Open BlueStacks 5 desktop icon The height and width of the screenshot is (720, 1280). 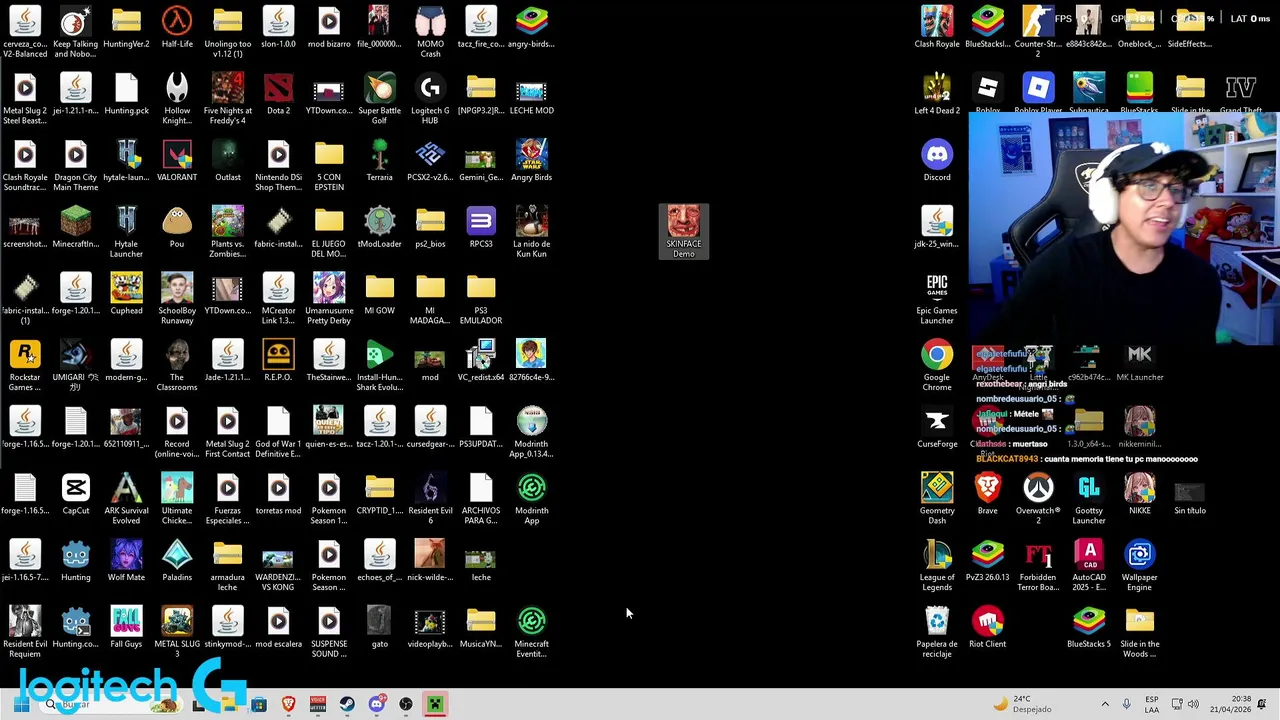point(1089,629)
